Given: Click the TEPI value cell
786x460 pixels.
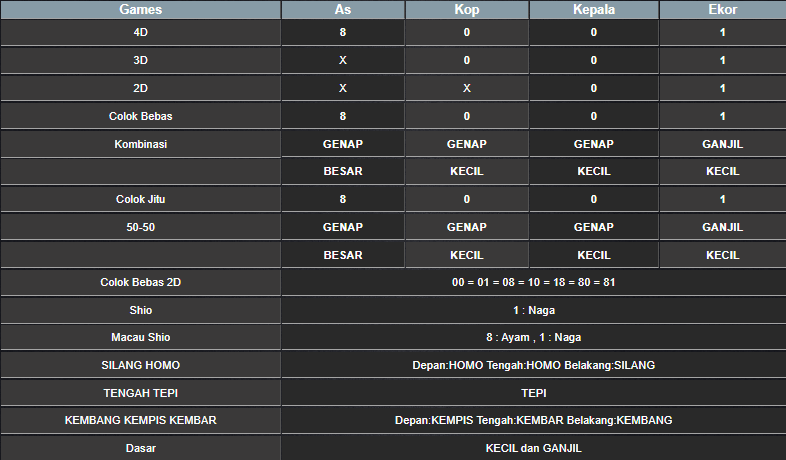Looking at the screenshot, I should tap(533, 393).
